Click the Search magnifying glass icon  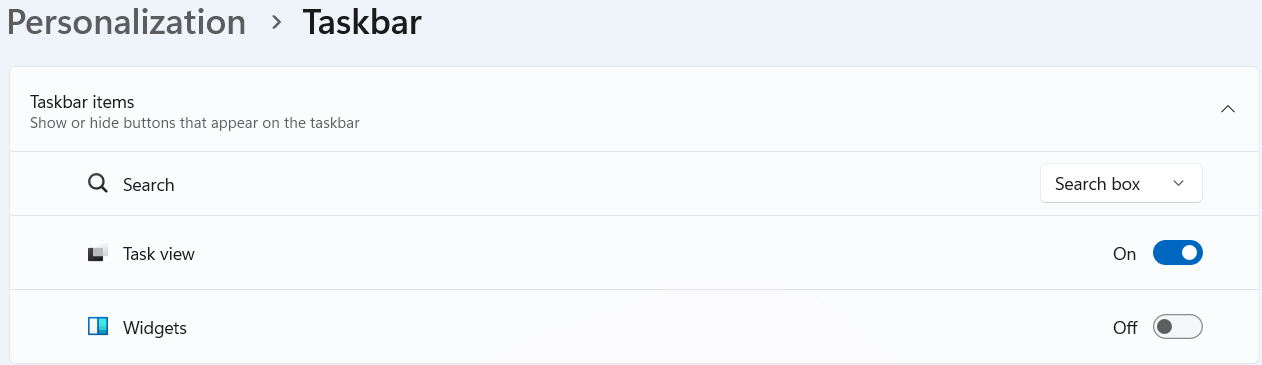click(97, 184)
